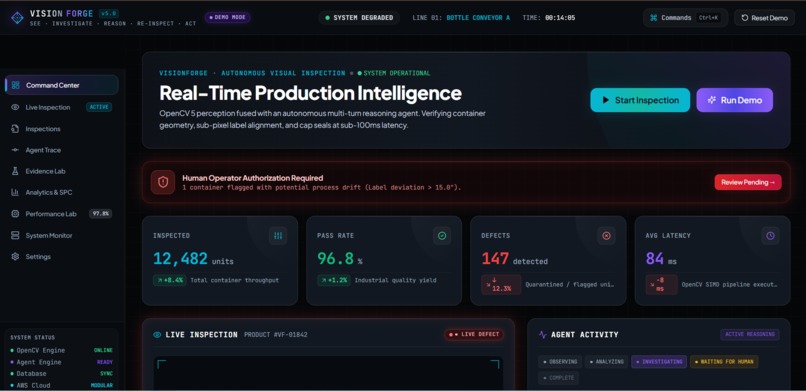The image size is (806, 391).
Task: Click the 97.8% badge on Performance Lab
Action: coord(101,214)
